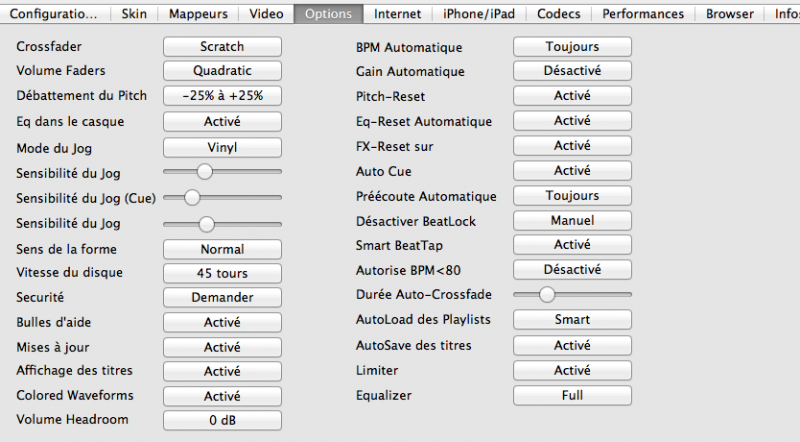Image resolution: width=800 pixels, height=442 pixels.
Task: Enable Gain Automatique
Action: [572, 71]
